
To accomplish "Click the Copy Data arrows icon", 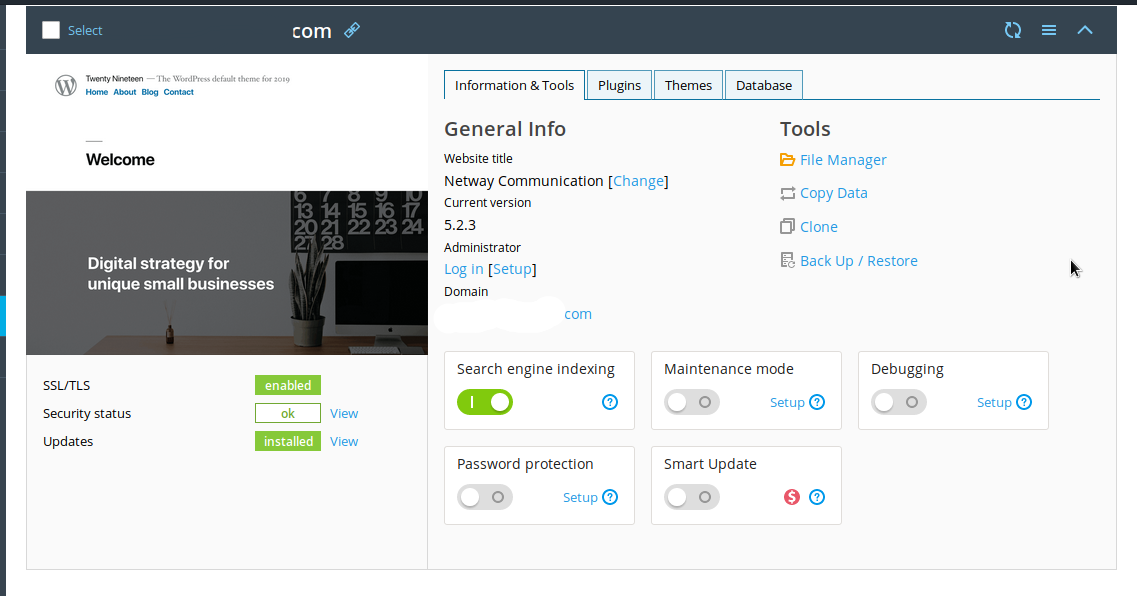I will 787,193.
